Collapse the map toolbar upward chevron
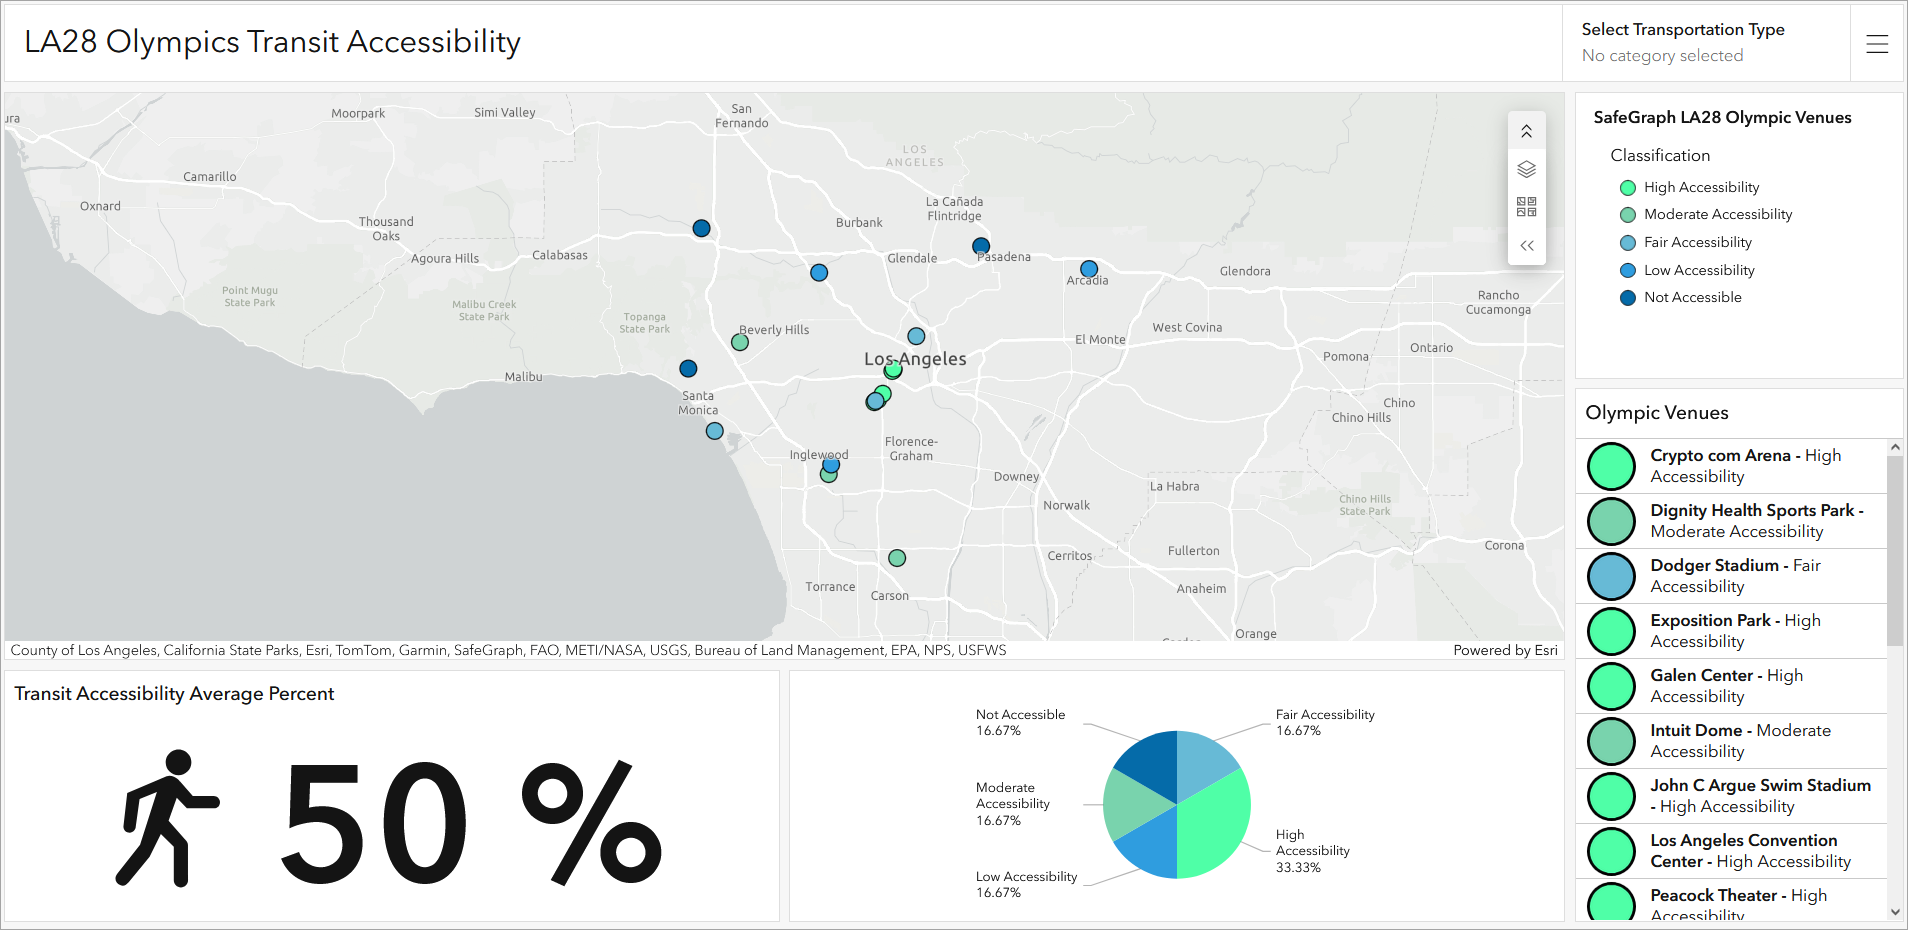Image resolution: width=1908 pixels, height=930 pixels. pyautogui.click(x=1526, y=131)
